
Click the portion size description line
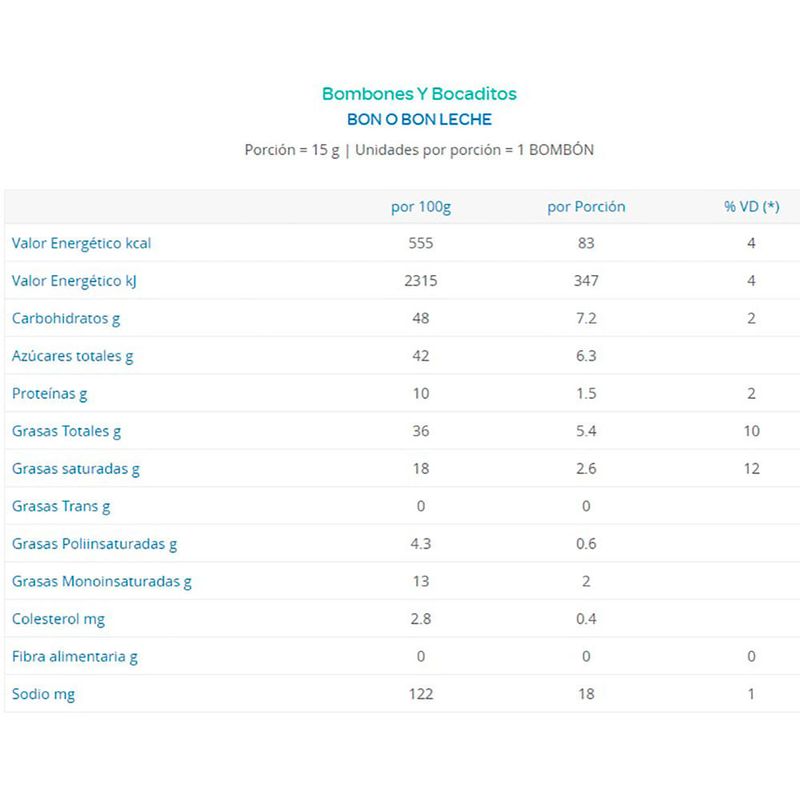coord(419,150)
